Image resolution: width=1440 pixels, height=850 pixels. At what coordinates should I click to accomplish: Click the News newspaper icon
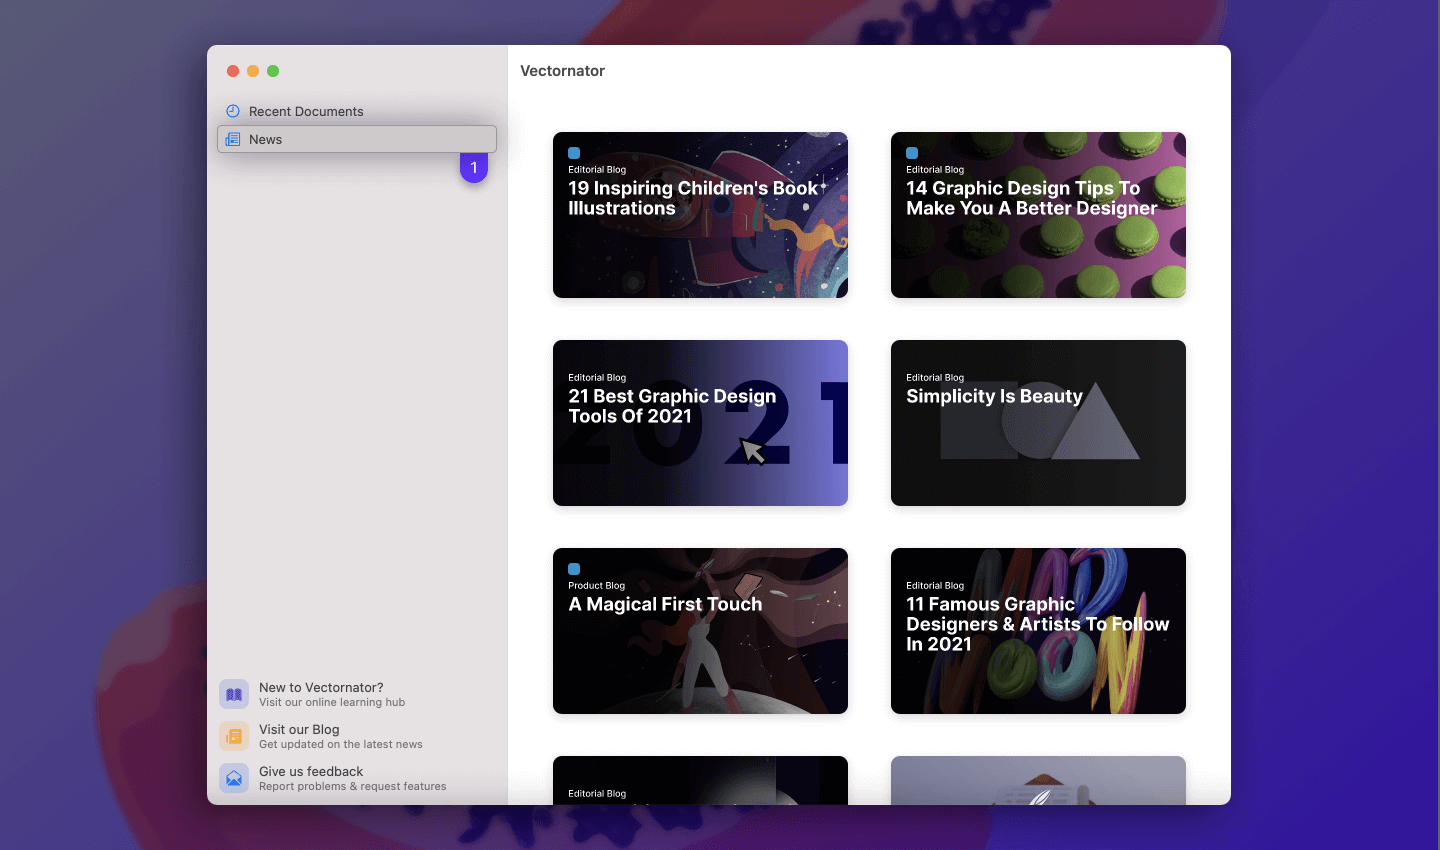click(233, 139)
